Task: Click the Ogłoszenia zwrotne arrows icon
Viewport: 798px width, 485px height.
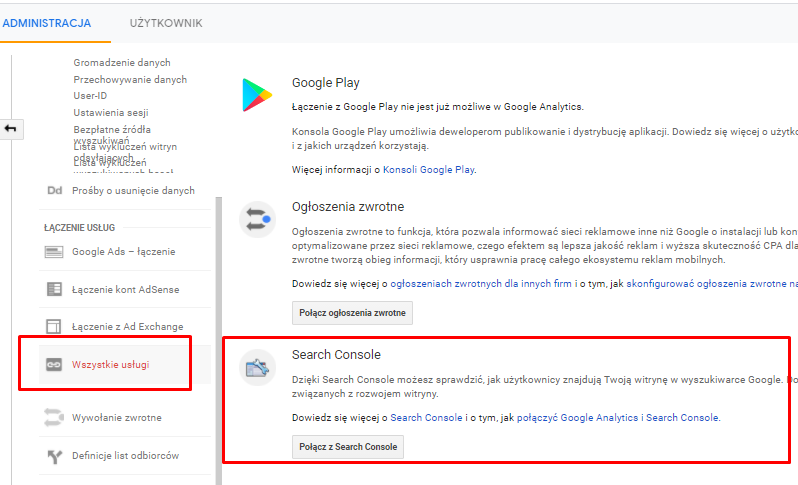Action: tap(257, 219)
